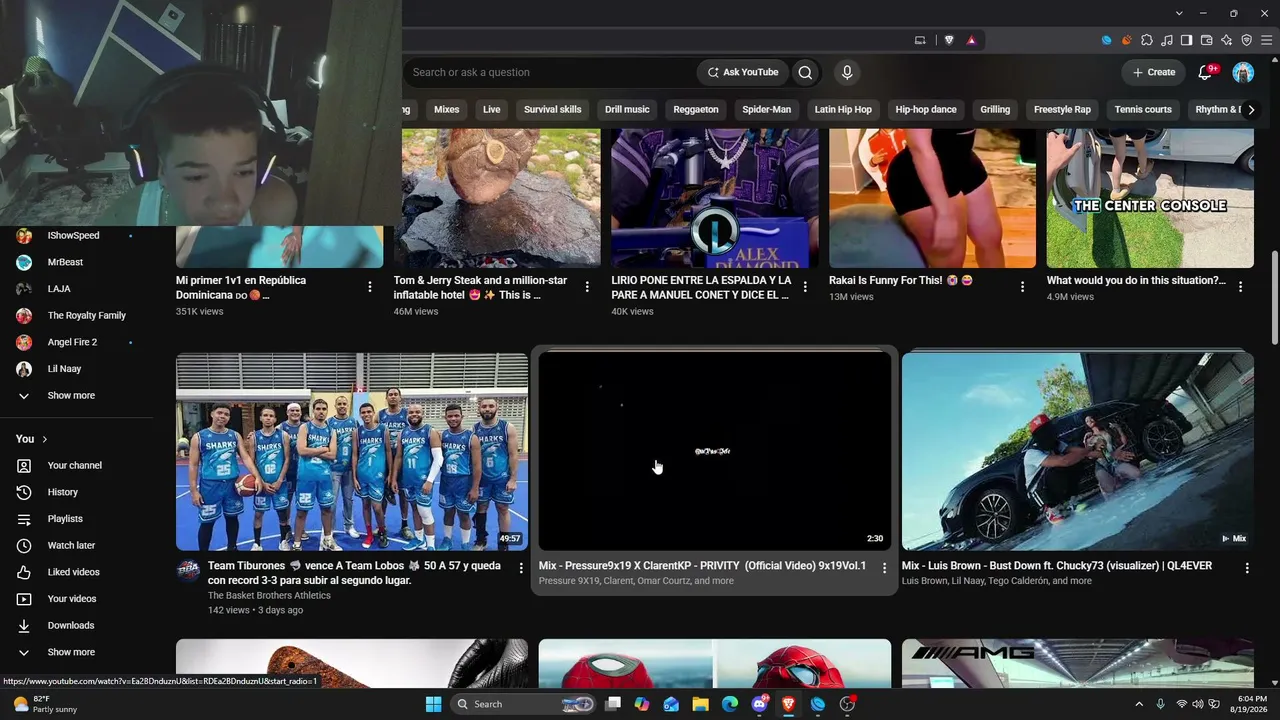This screenshot has height=720, width=1280.
Task: Open the browser extensions puzzle icon
Action: [1147, 40]
